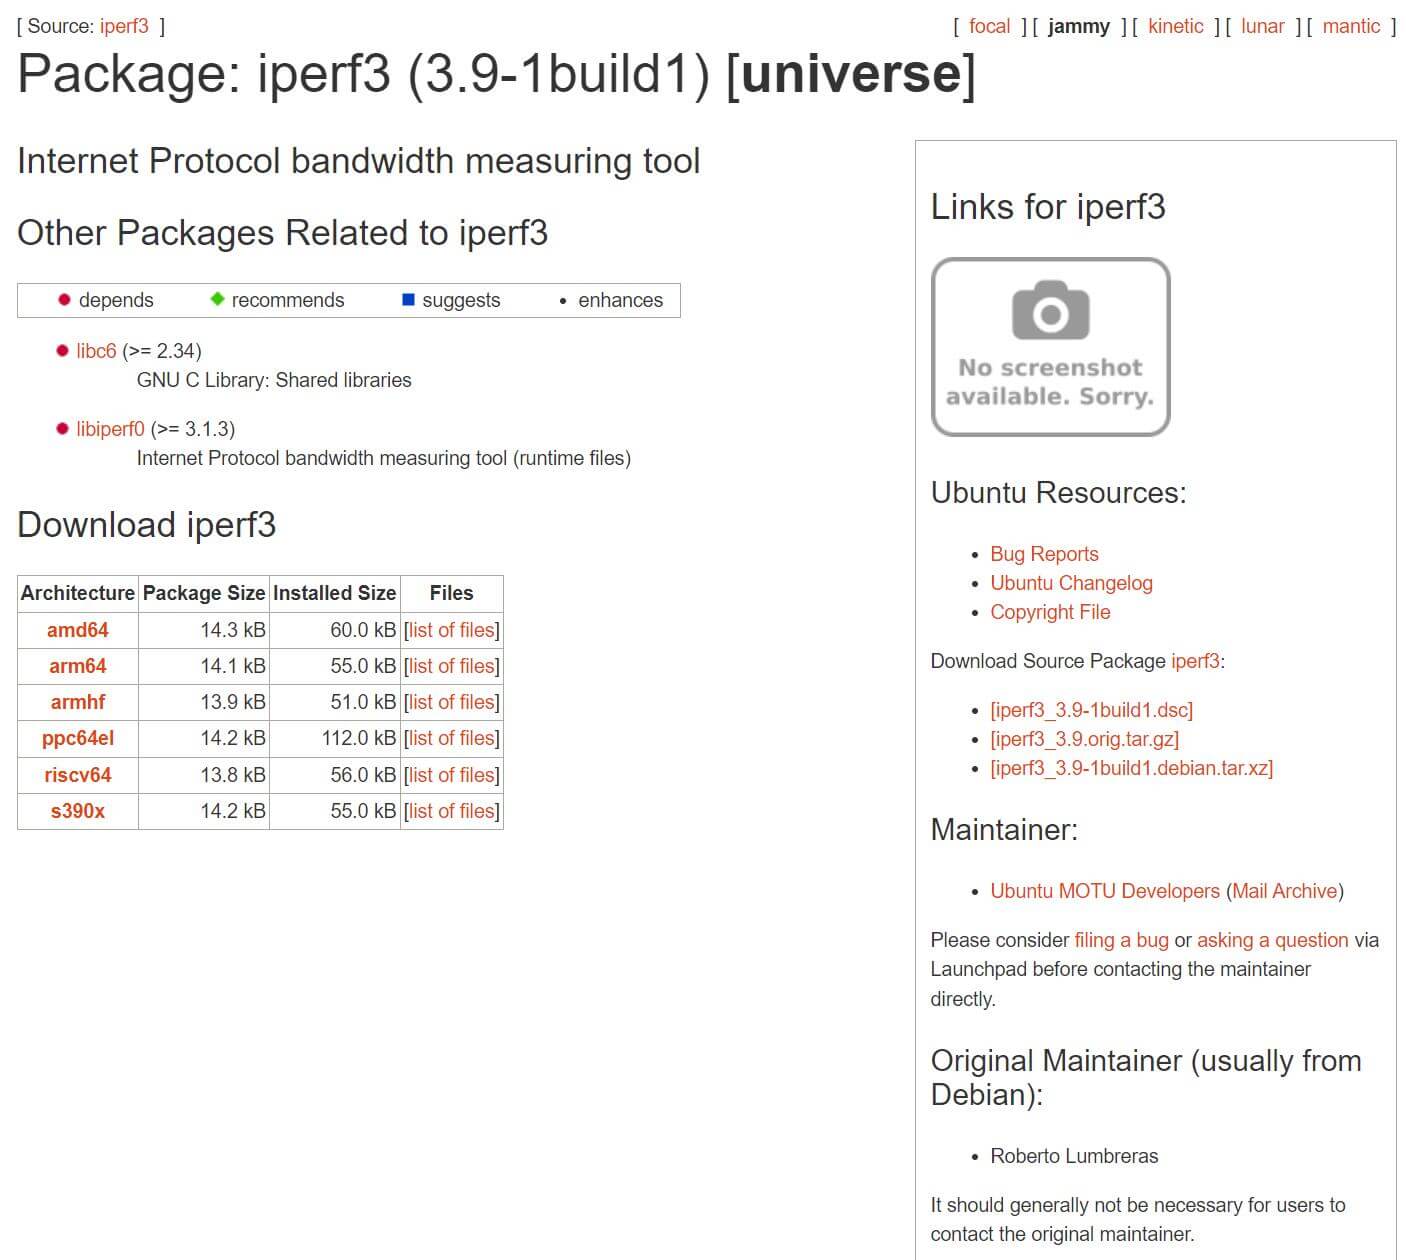Viewport: 1406px width, 1260px height.
Task: Open the Copyright File link
Action: [x=1050, y=612]
